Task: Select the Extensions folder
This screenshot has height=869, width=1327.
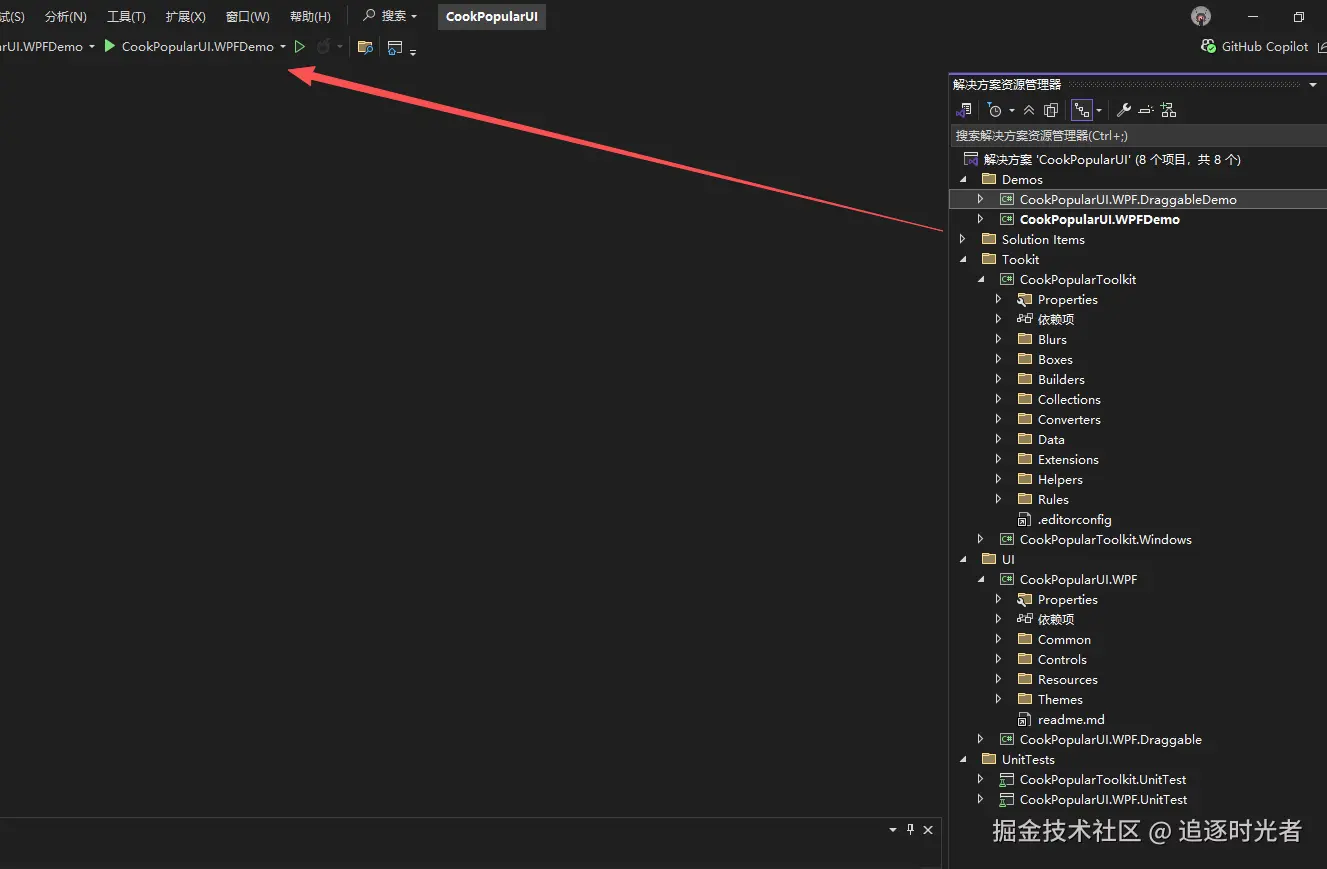Action: click(x=1068, y=460)
